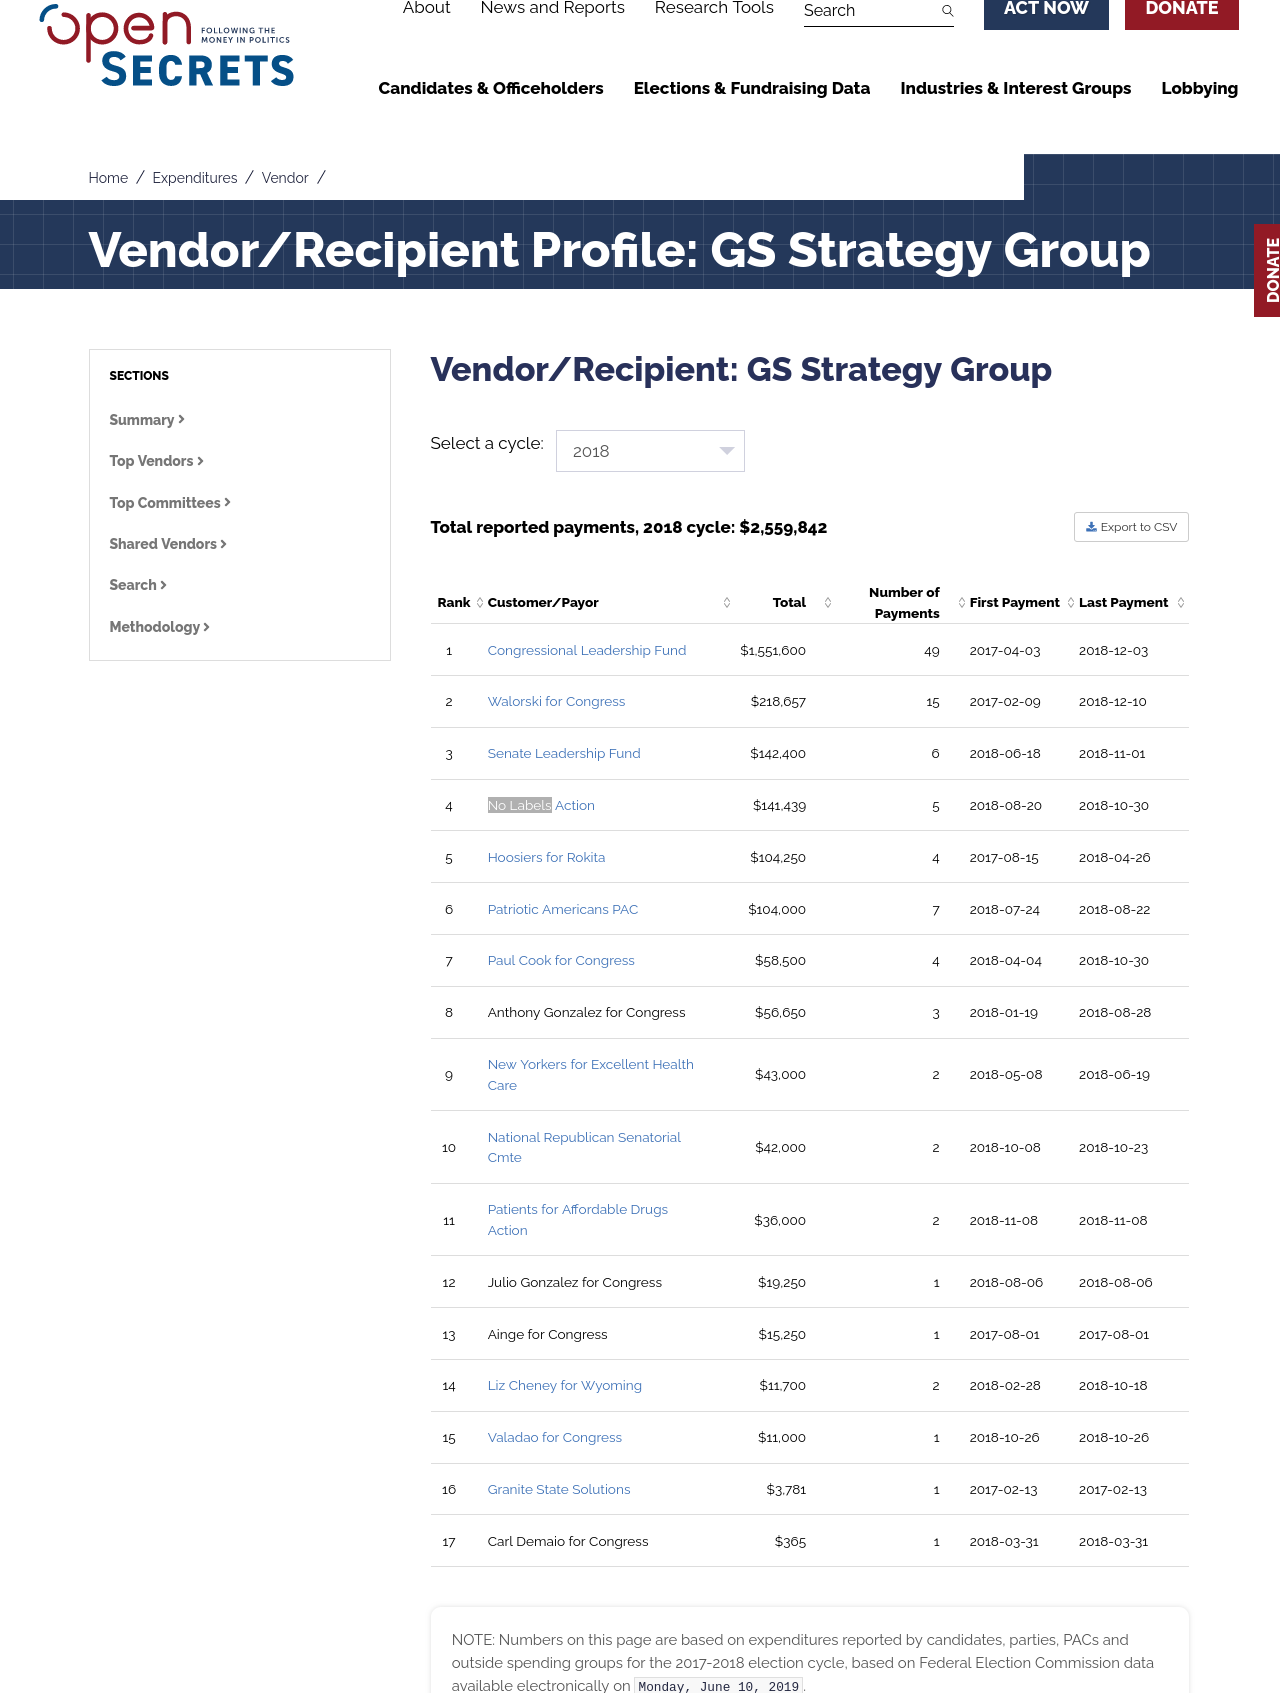The image size is (1280, 1693).
Task: Go to Vendor breadcrumb
Action: (285, 178)
